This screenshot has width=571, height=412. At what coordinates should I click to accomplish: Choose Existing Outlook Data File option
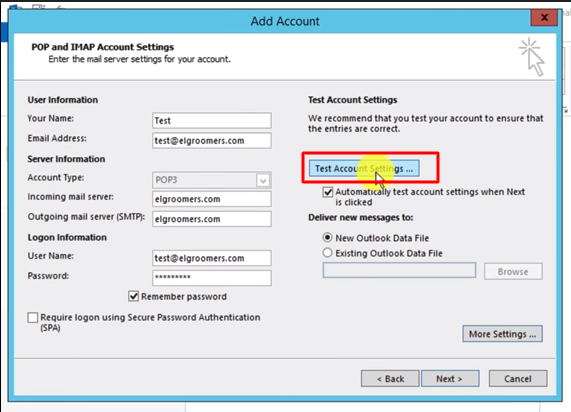pyautogui.click(x=327, y=252)
